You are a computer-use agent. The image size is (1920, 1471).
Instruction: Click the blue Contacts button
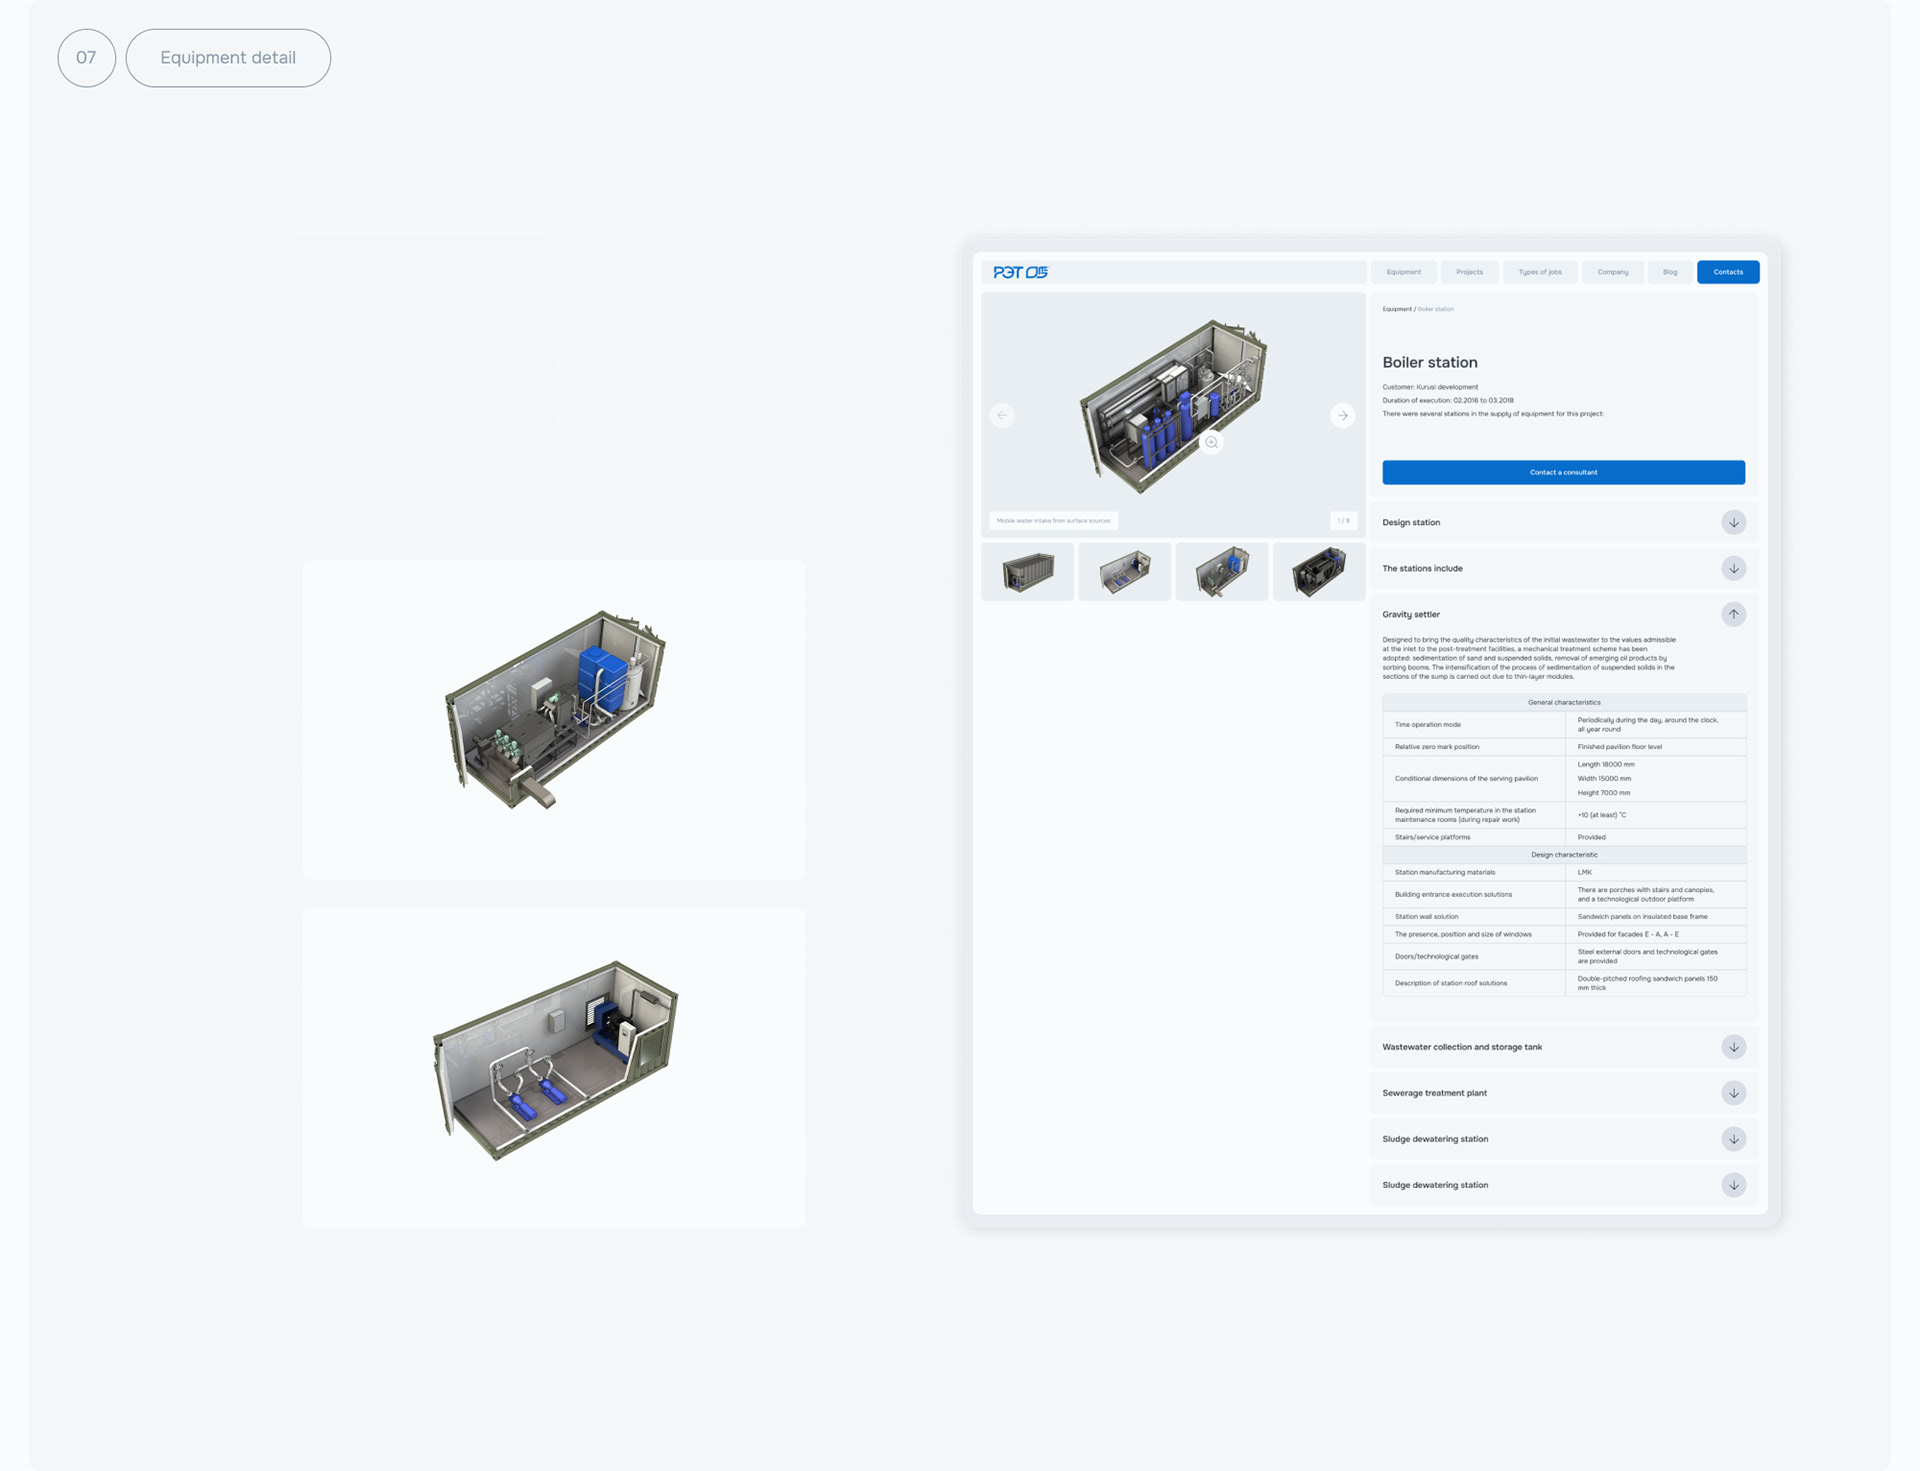[1727, 272]
